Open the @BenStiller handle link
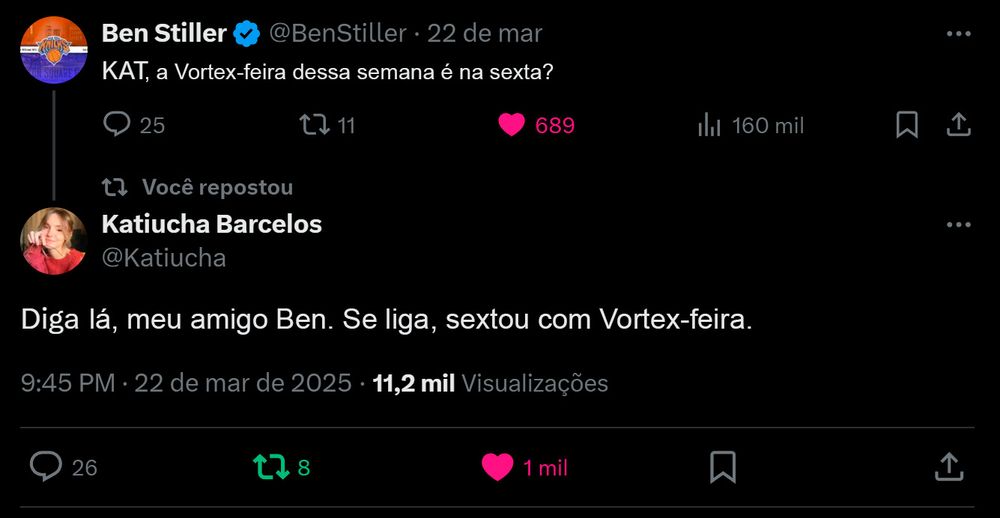This screenshot has height=518, width=1000. (337, 33)
